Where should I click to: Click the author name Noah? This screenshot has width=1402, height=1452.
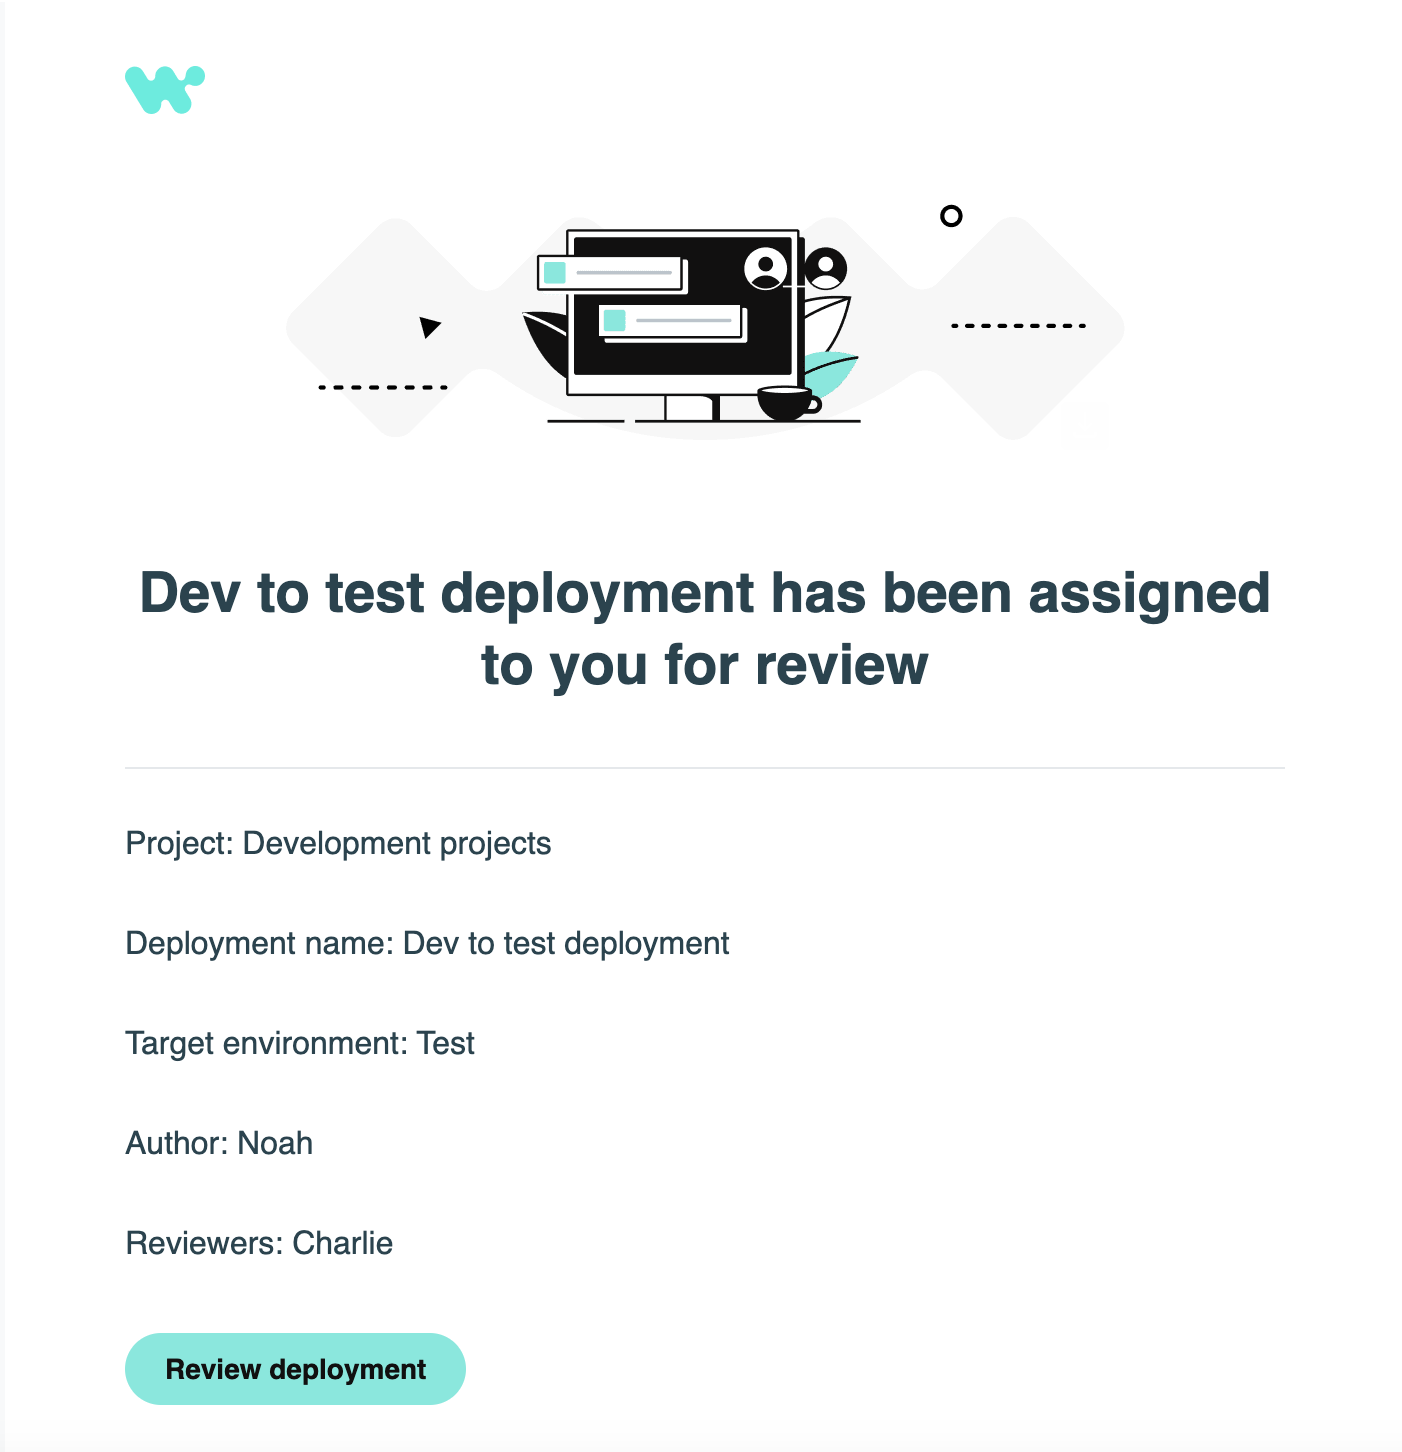274,1142
